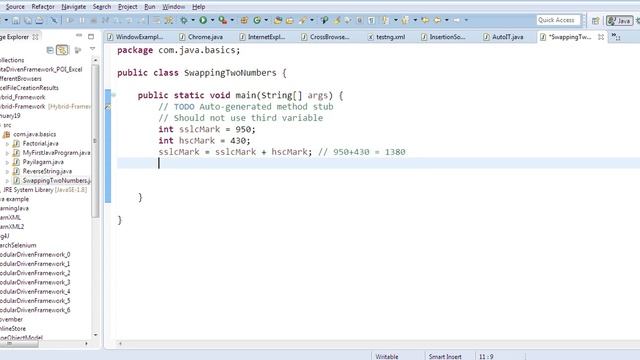Viewport: 640px width, 360px height.
Task: Click the Open Type icon in the toolbar
Action: coord(278,20)
